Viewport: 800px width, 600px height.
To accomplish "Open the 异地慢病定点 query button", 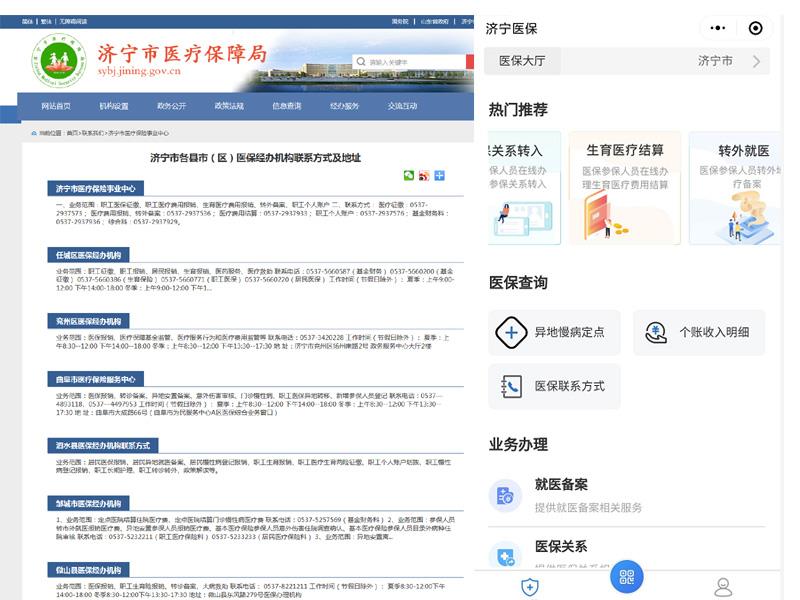I will [555, 333].
